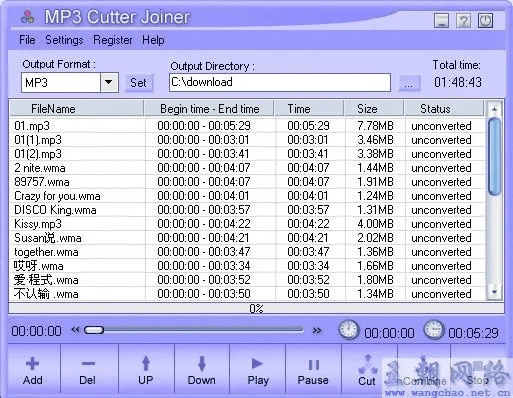The height and width of the screenshot is (398, 513).
Task: Select Crazy for you.wma row
Action: (x=247, y=196)
